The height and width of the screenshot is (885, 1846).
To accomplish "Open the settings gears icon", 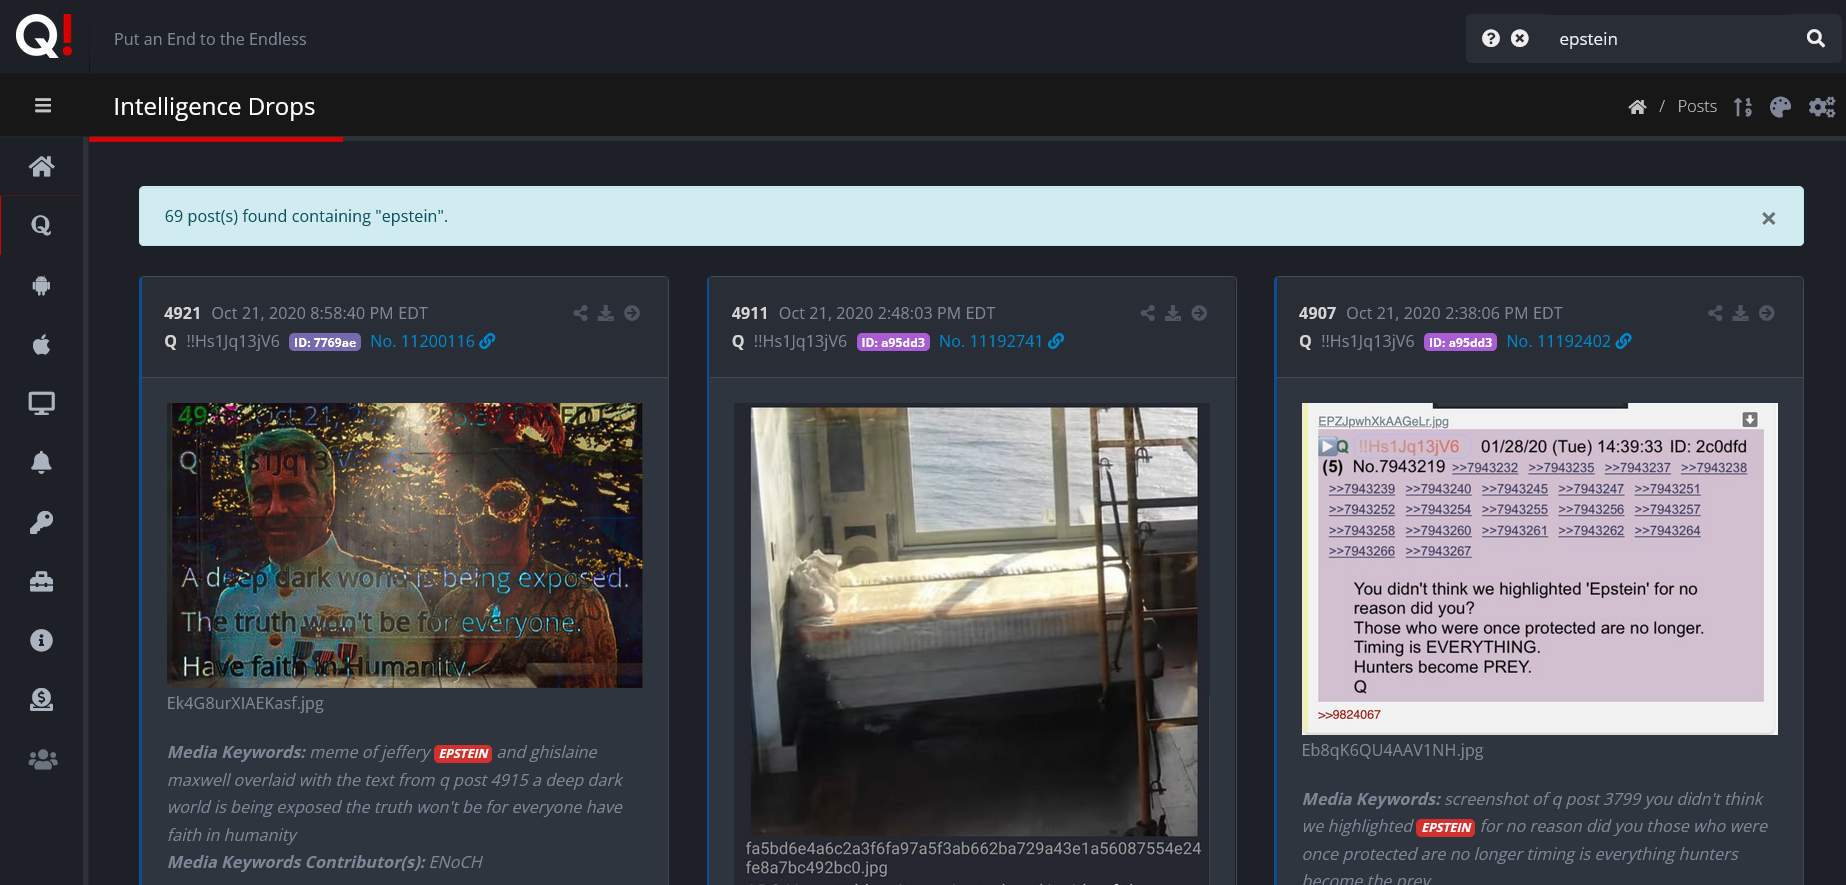I will pos(1822,107).
